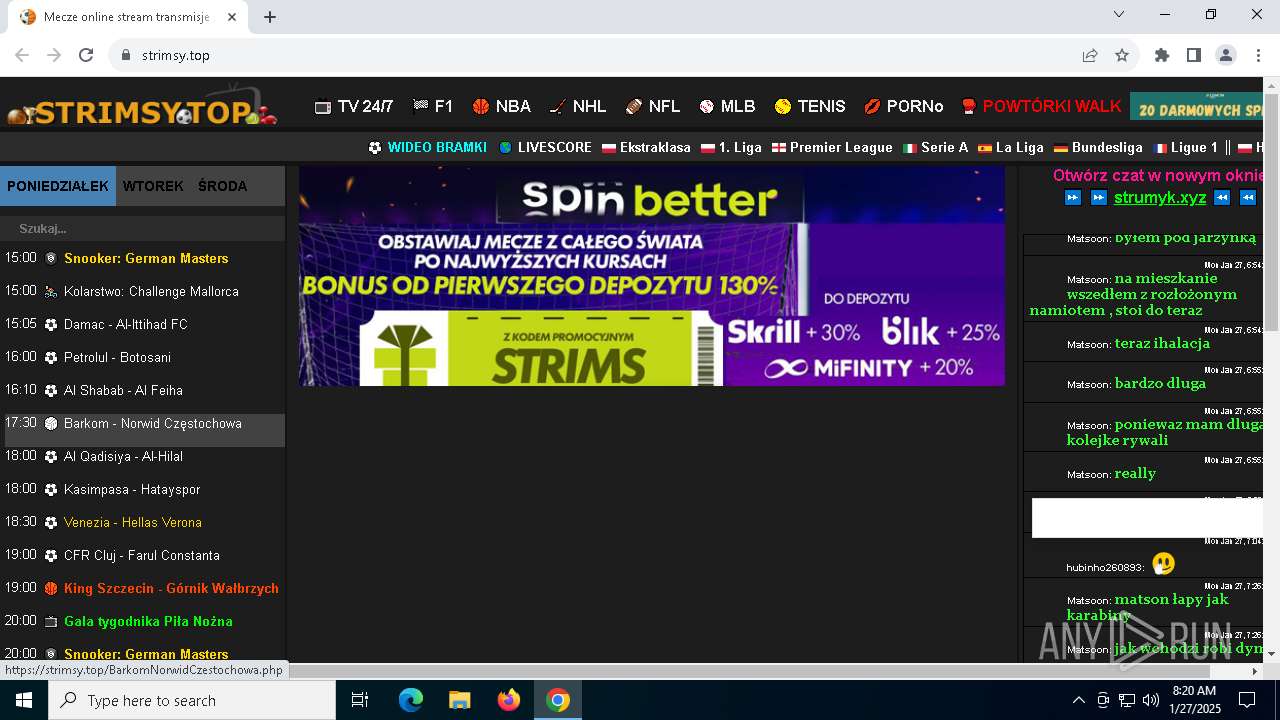Open the NFL section
The image size is (1280, 720).
[x=653, y=106]
